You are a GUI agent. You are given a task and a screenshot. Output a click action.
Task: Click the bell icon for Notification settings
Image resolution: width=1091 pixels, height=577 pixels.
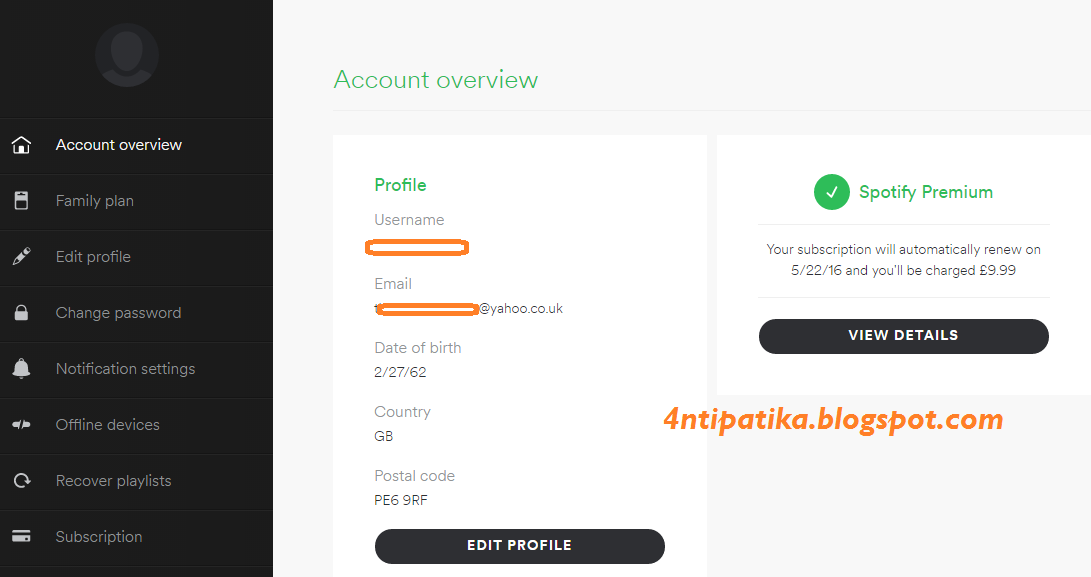[x=21, y=369]
